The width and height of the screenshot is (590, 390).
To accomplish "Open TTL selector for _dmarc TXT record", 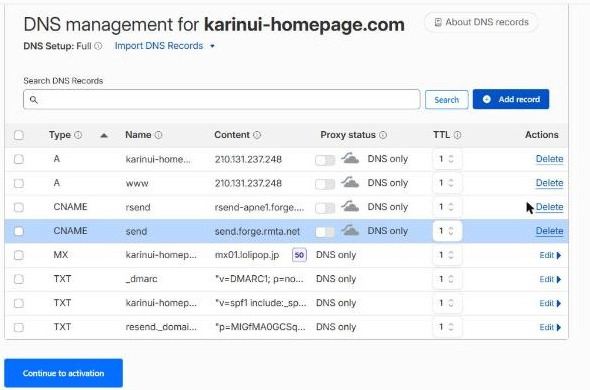I will click(447, 279).
